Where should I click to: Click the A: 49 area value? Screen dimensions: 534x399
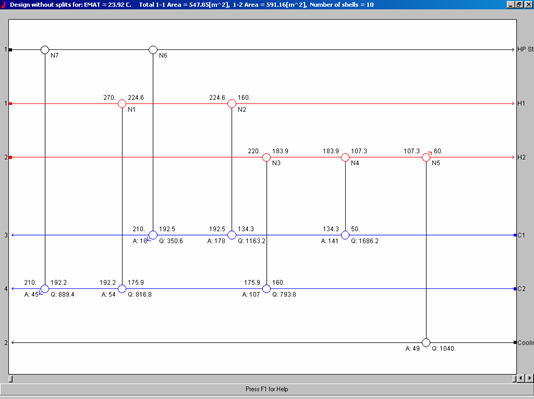(x=412, y=349)
